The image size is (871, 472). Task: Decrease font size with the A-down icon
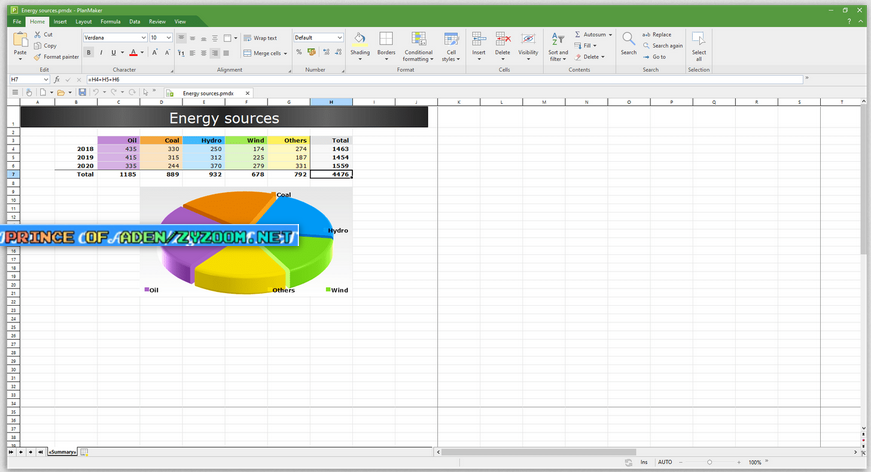167,52
